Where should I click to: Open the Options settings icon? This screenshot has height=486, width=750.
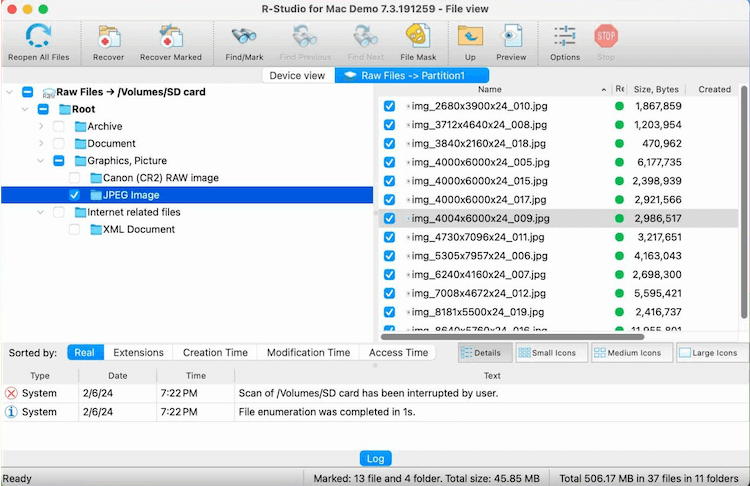coord(564,38)
